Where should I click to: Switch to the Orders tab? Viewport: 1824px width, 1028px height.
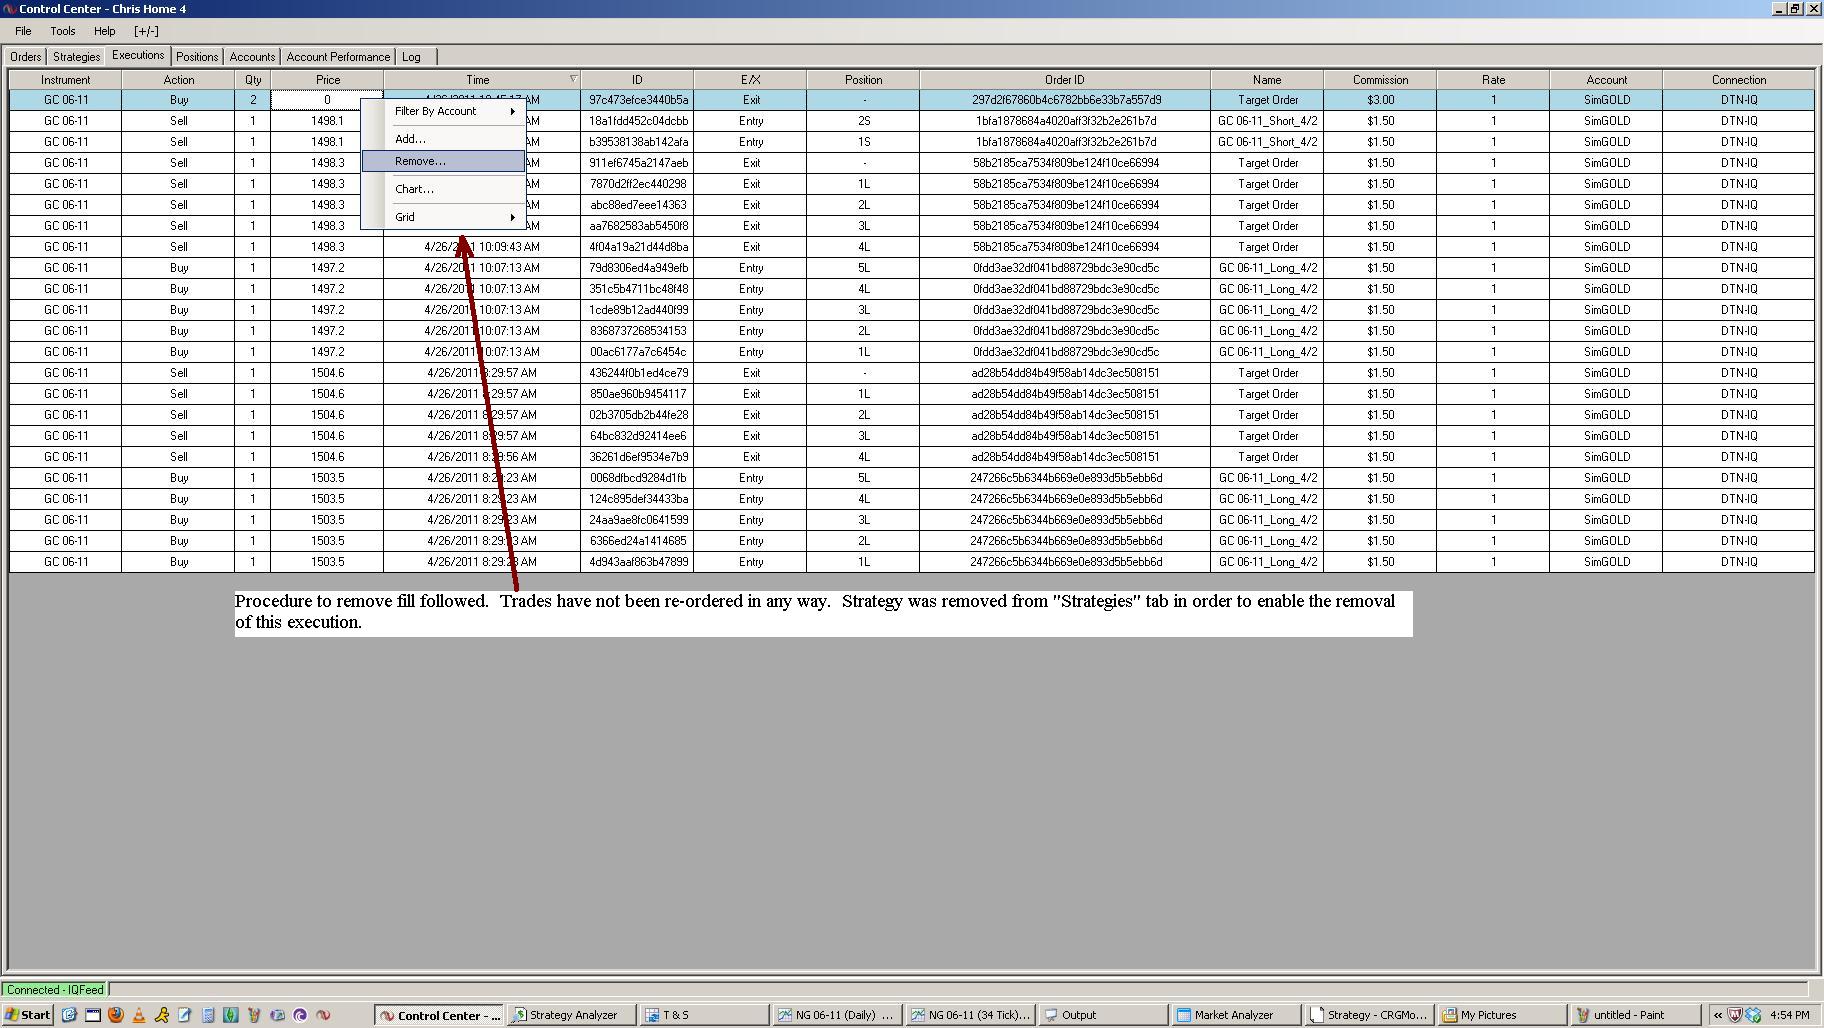[26, 57]
